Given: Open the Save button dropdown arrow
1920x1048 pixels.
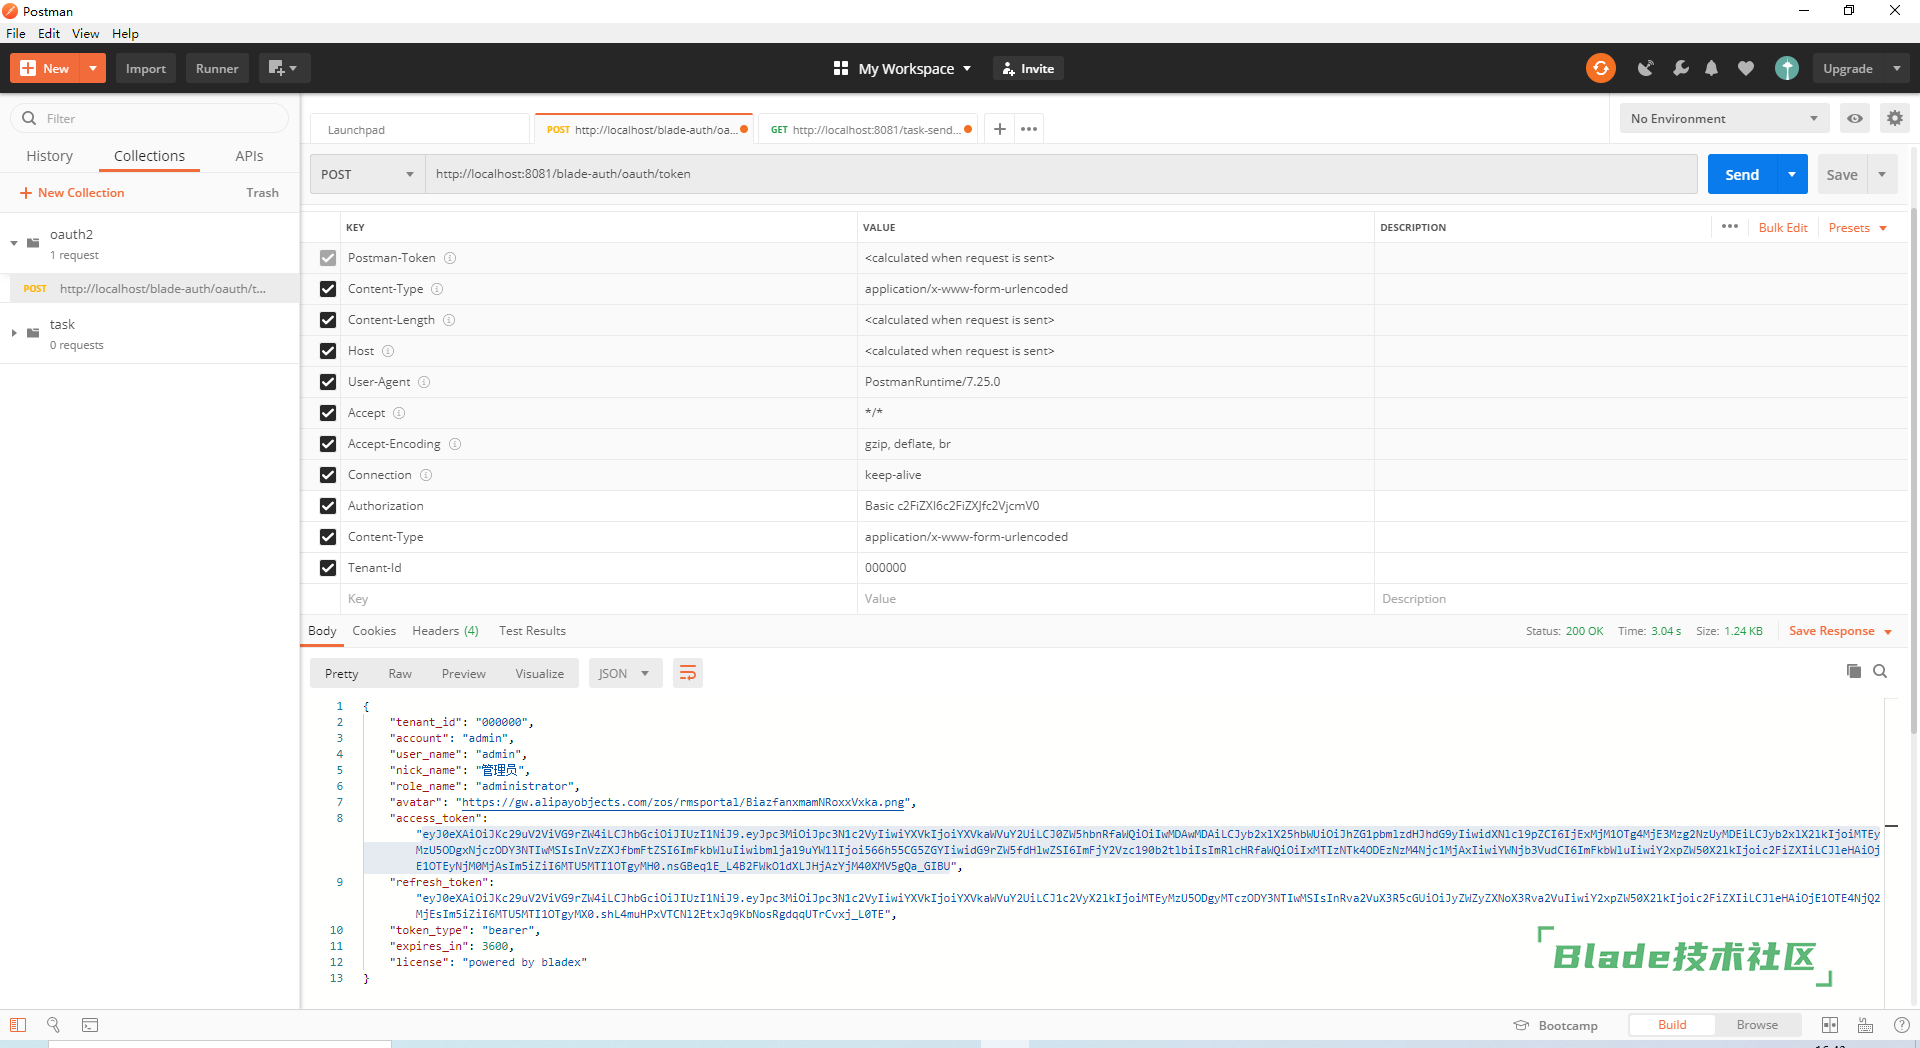Looking at the screenshot, I should [x=1882, y=174].
